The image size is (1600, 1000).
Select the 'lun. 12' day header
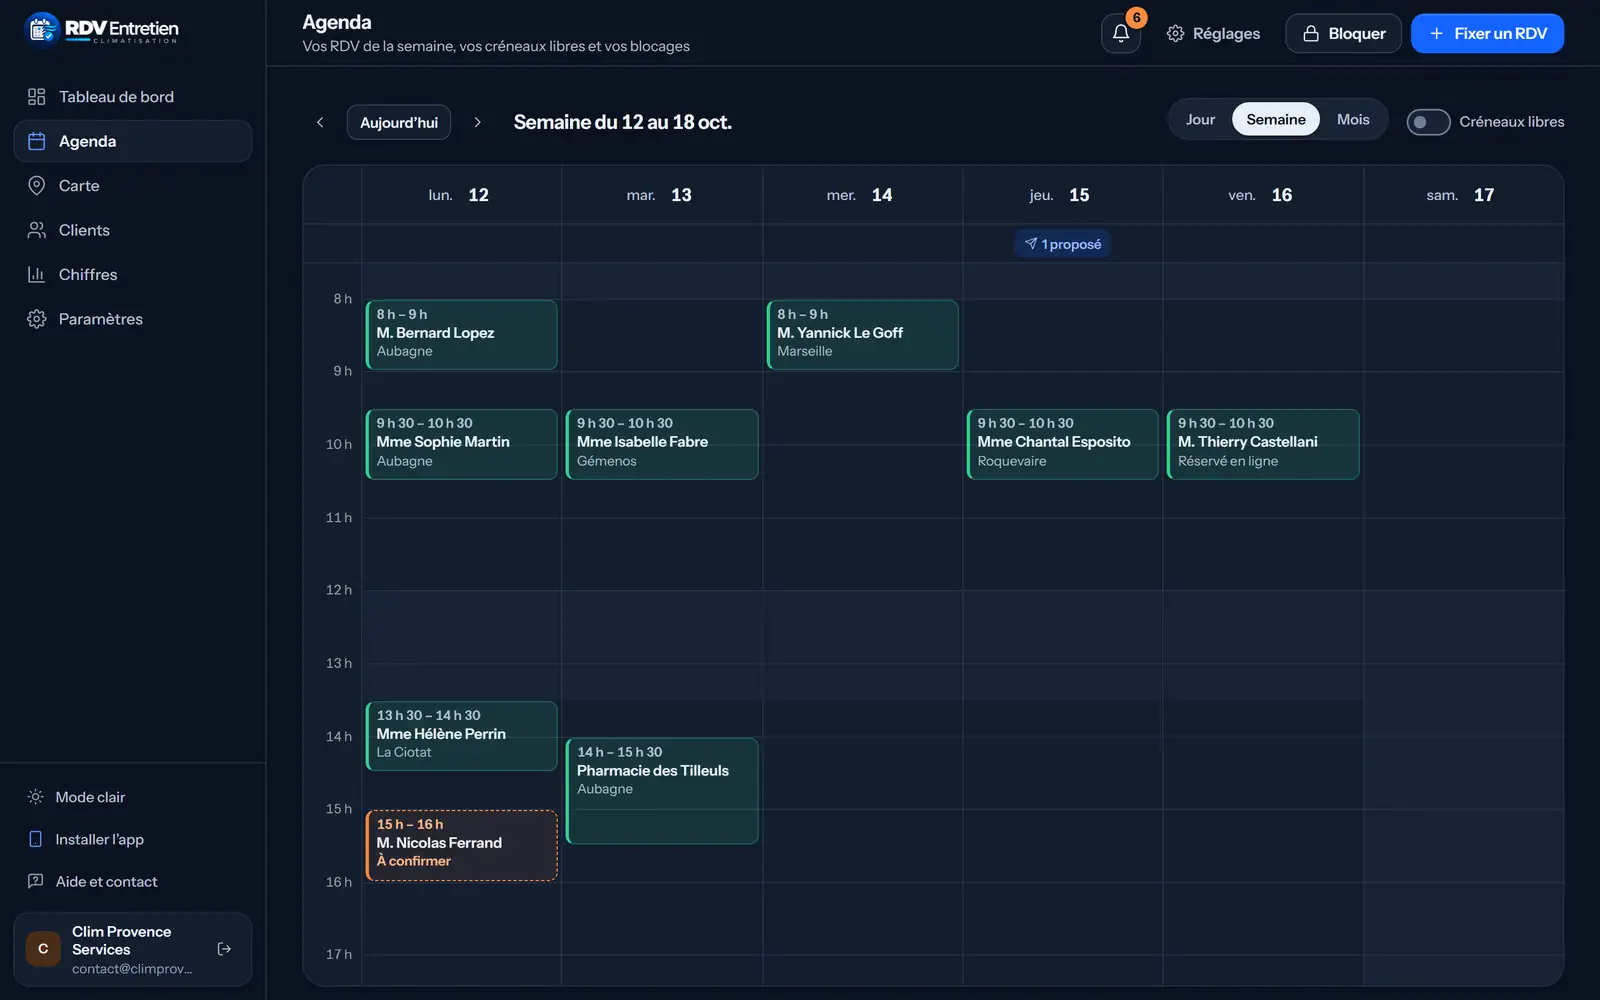coord(459,195)
